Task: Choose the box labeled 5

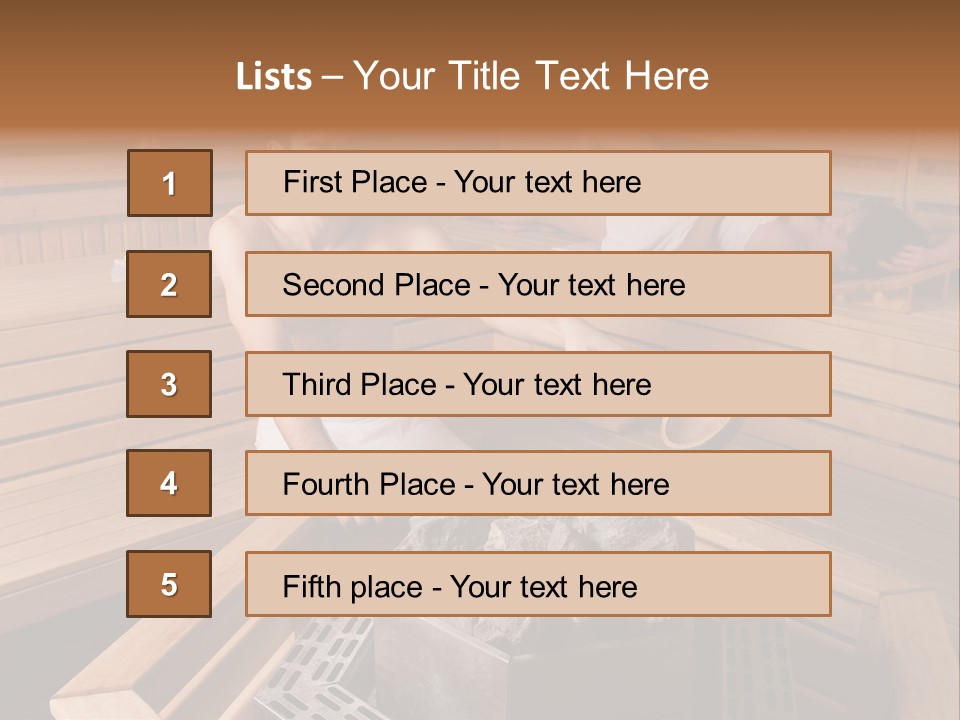Action: click(169, 584)
